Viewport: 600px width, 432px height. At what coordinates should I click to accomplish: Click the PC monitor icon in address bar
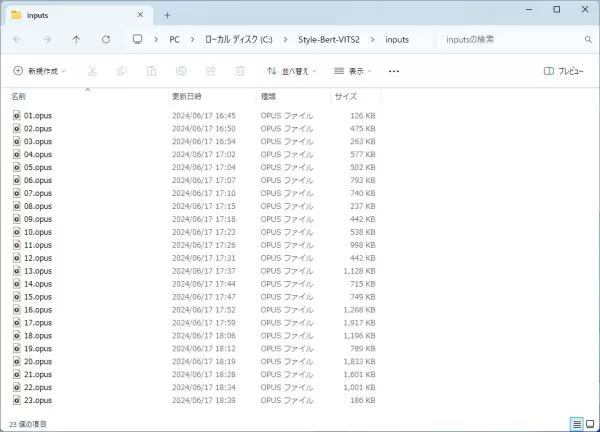click(137, 39)
